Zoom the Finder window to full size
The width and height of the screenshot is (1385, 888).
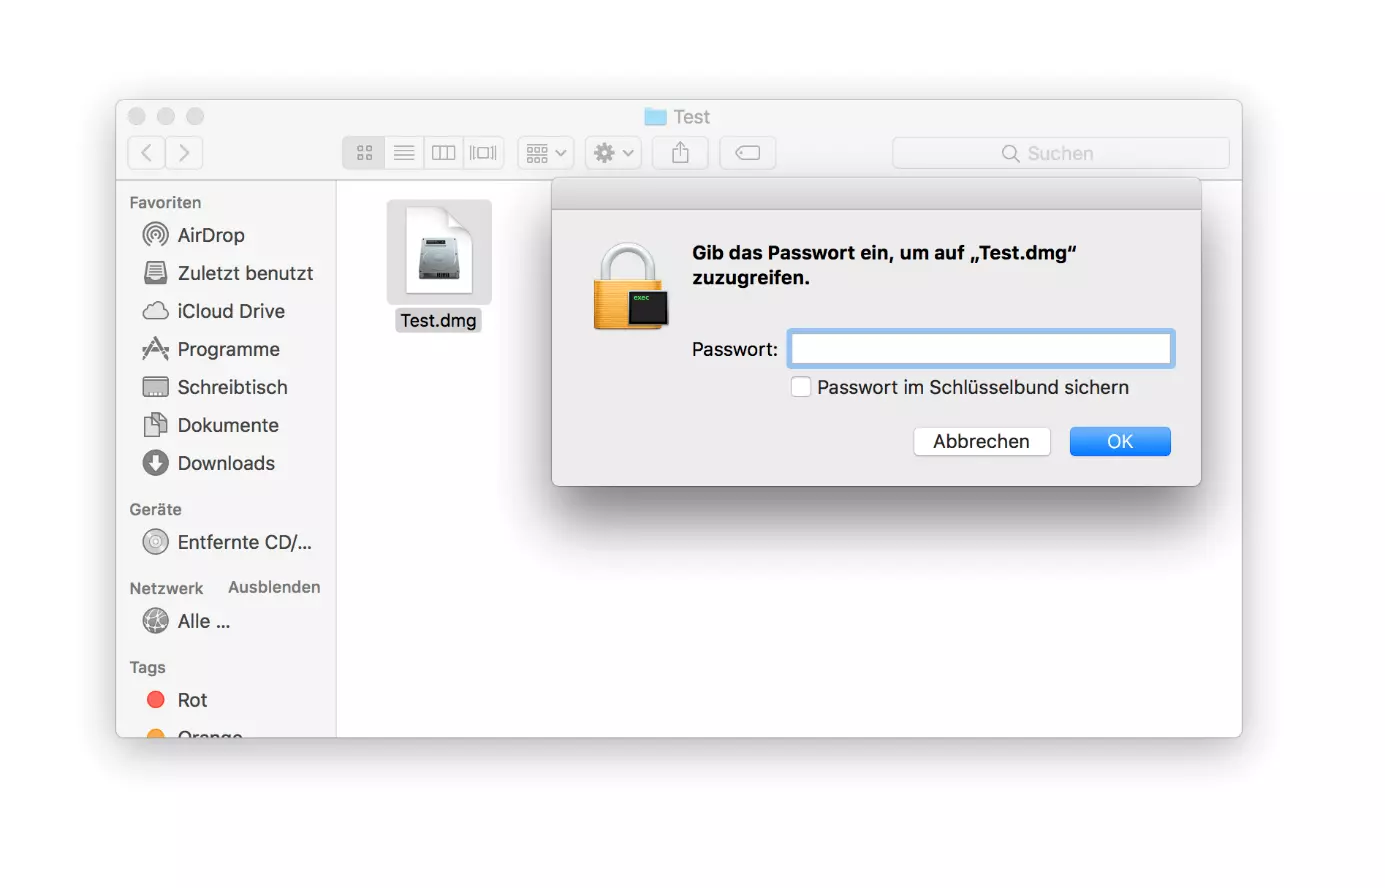[x=195, y=116]
